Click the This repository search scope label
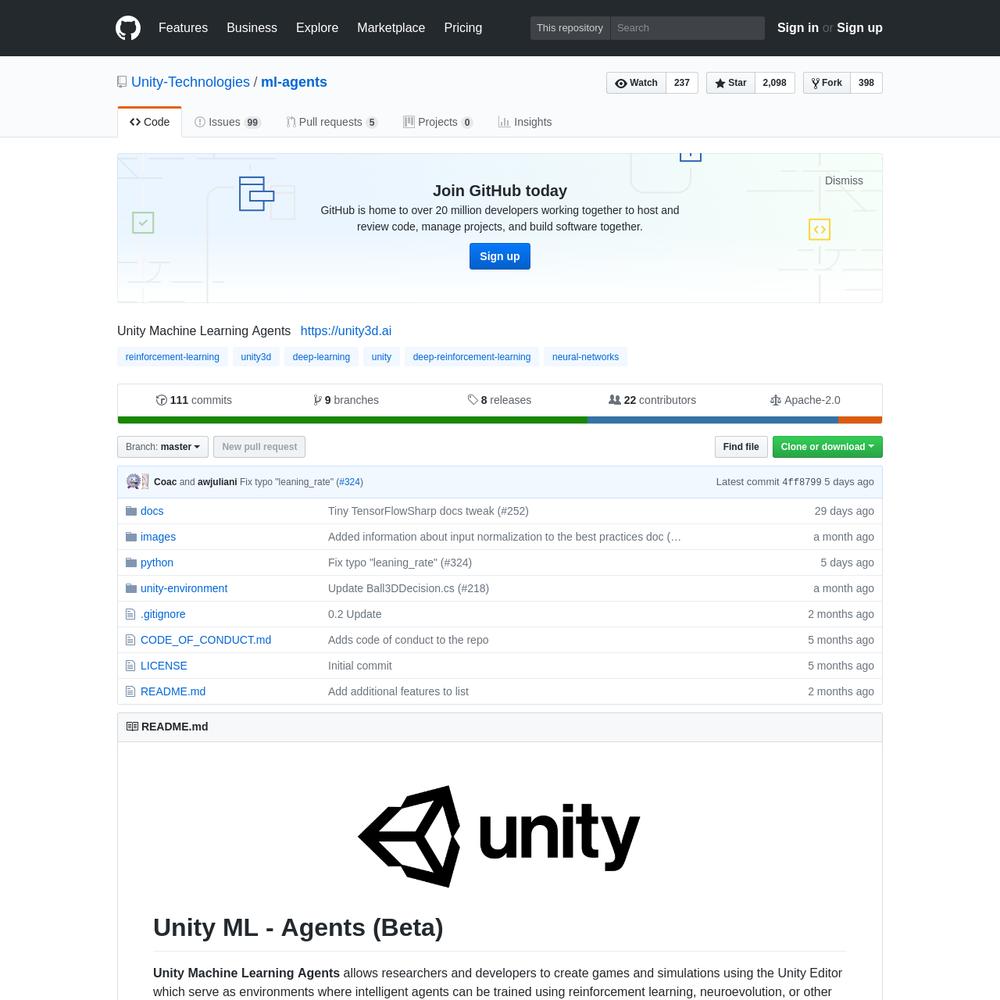Viewport: 1000px width, 1000px height. [x=570, y=28]
